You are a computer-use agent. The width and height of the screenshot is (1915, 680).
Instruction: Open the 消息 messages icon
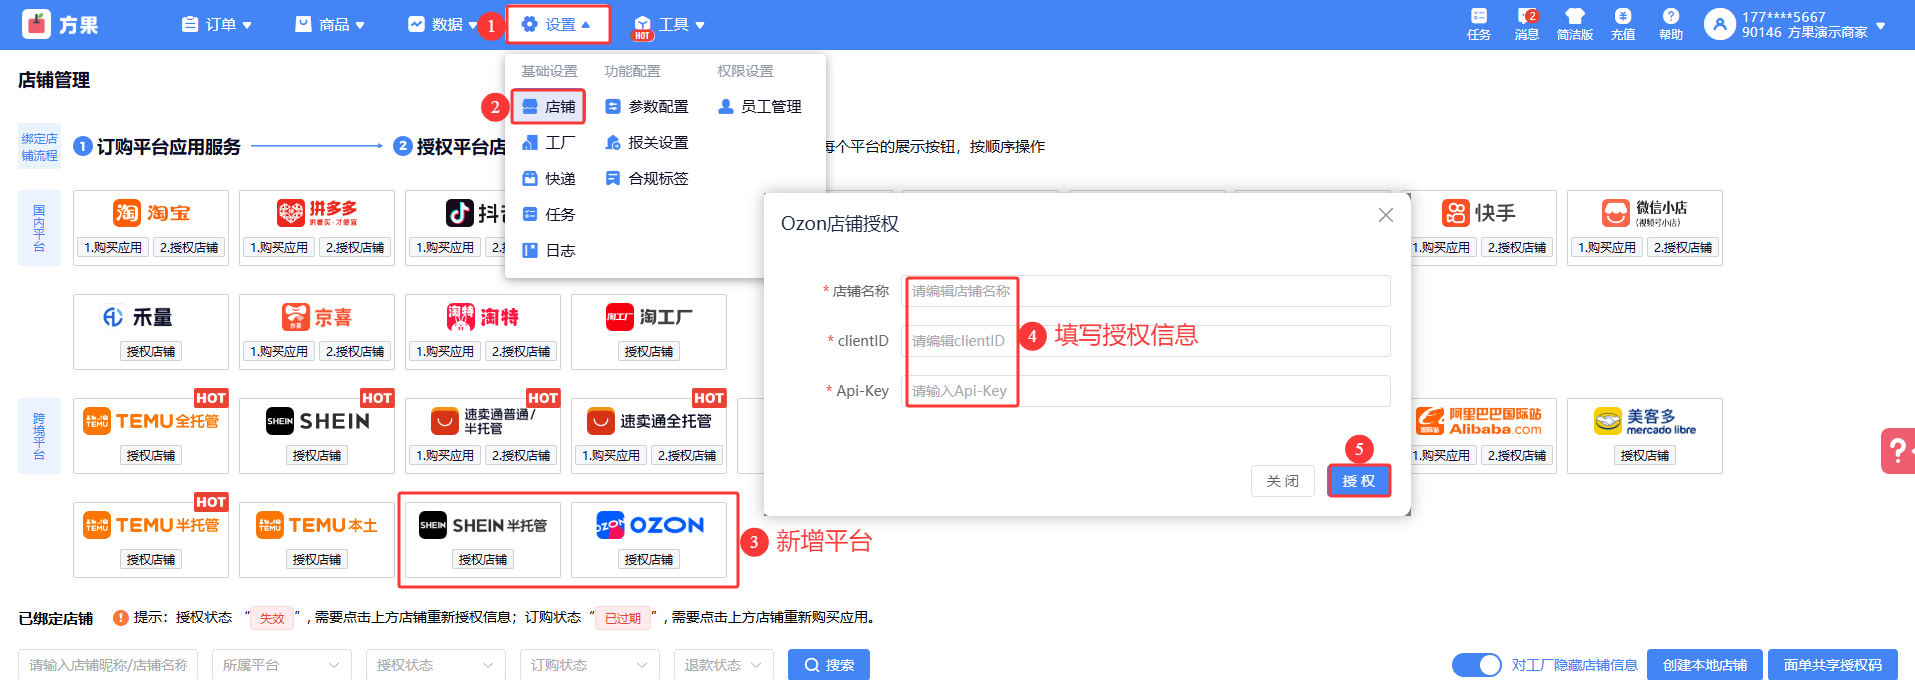1526,24
